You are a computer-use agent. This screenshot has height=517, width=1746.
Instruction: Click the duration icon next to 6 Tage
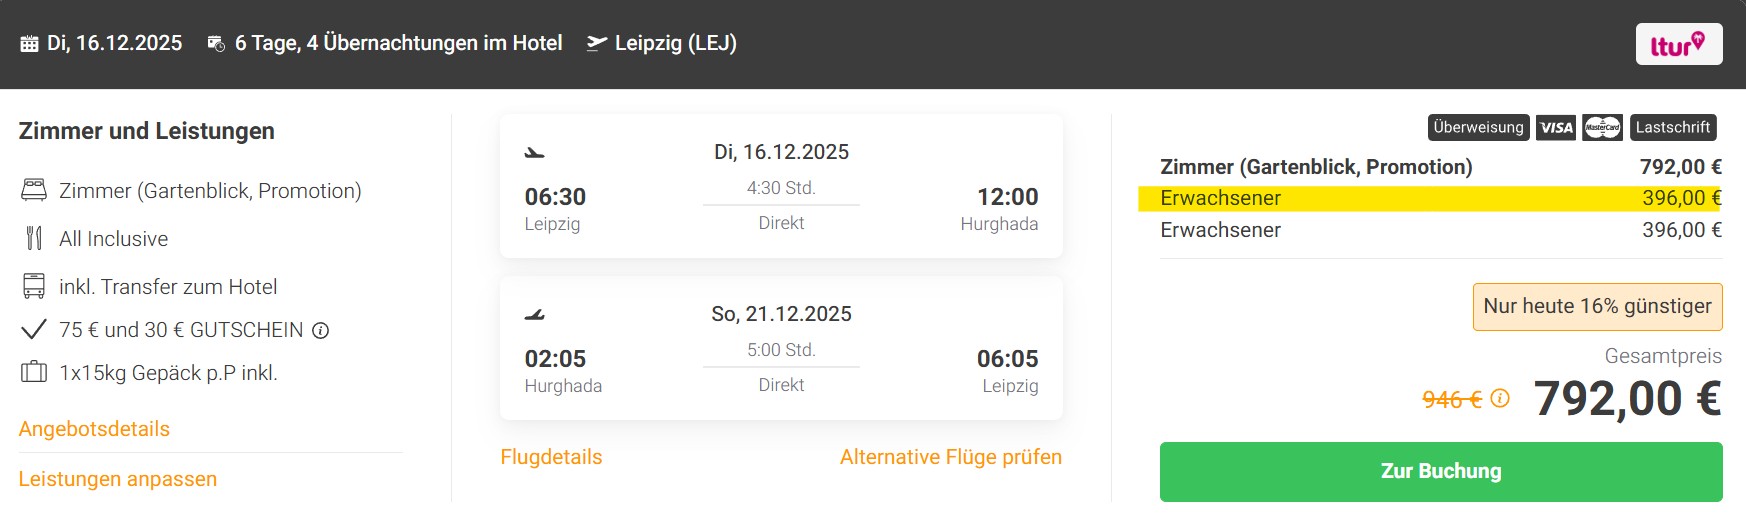point(216,44)
